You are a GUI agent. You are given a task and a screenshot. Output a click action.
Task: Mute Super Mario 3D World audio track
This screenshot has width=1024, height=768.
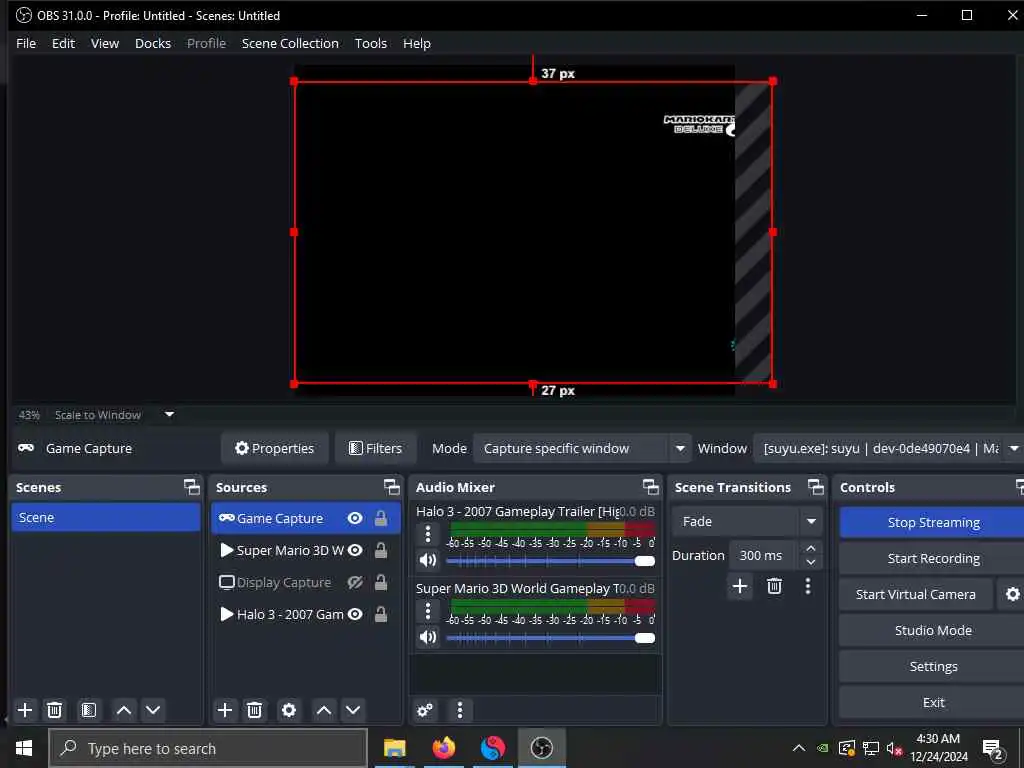428,637
